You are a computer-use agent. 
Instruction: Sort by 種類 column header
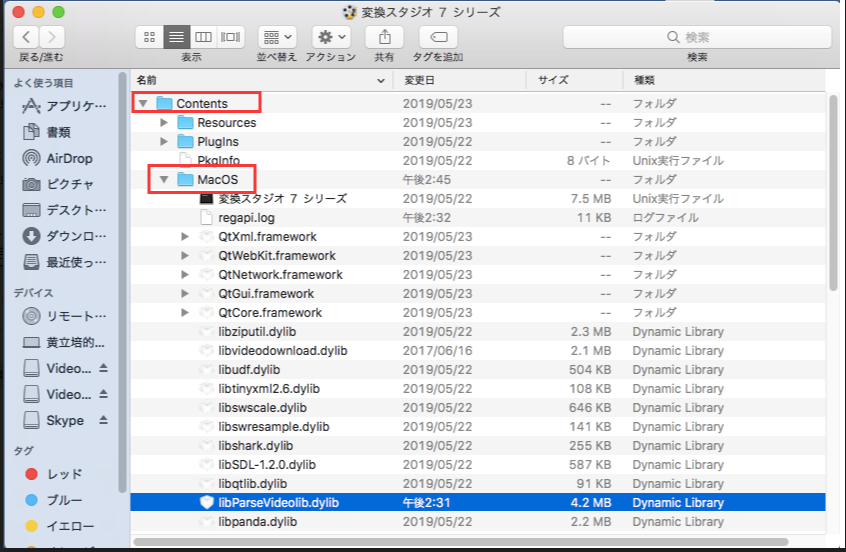tap(724, 80)
